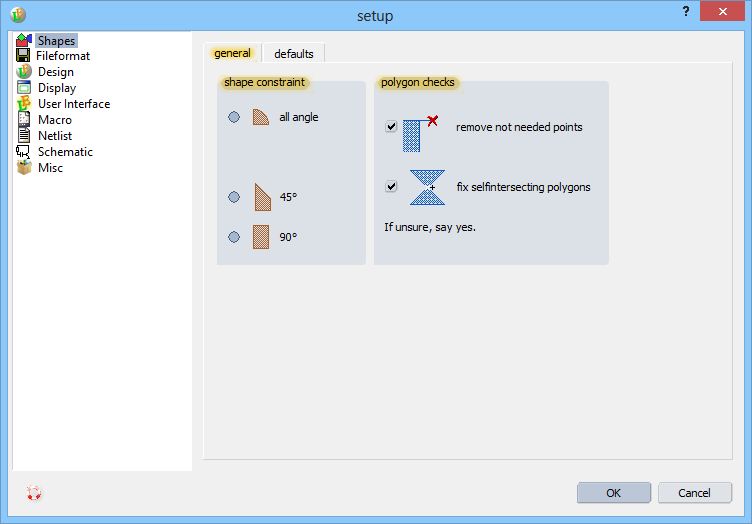Click the '90°' label text
752x524 pixels.
pyautogui.click(x=288, y=237)
